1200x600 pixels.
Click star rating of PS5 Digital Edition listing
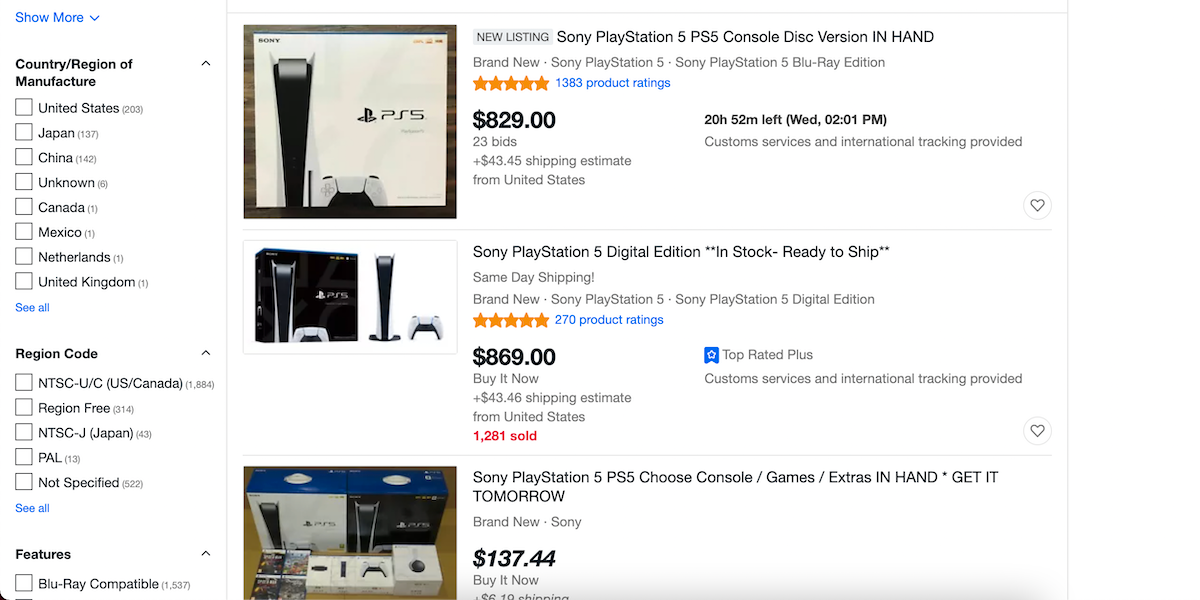511,320
